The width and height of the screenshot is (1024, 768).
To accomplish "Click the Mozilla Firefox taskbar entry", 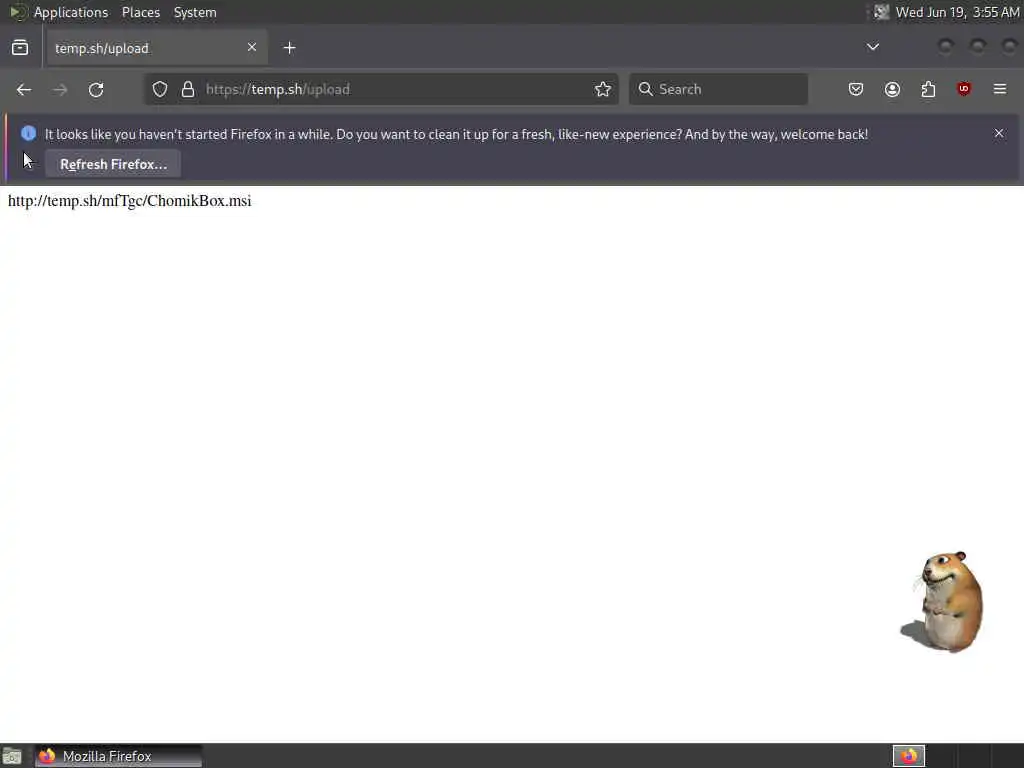I will tap(118, 756).
